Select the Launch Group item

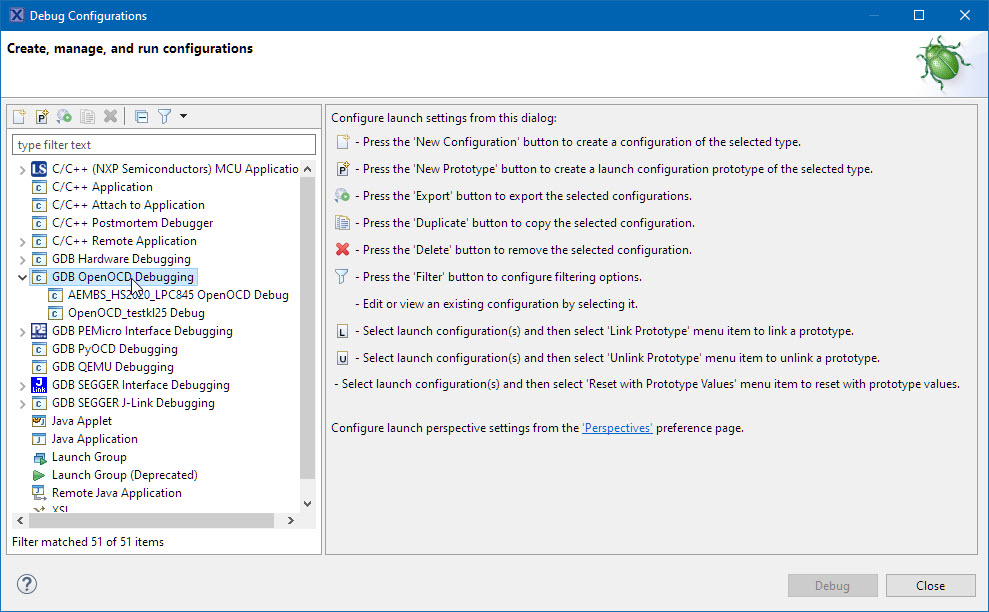(89, 457)
